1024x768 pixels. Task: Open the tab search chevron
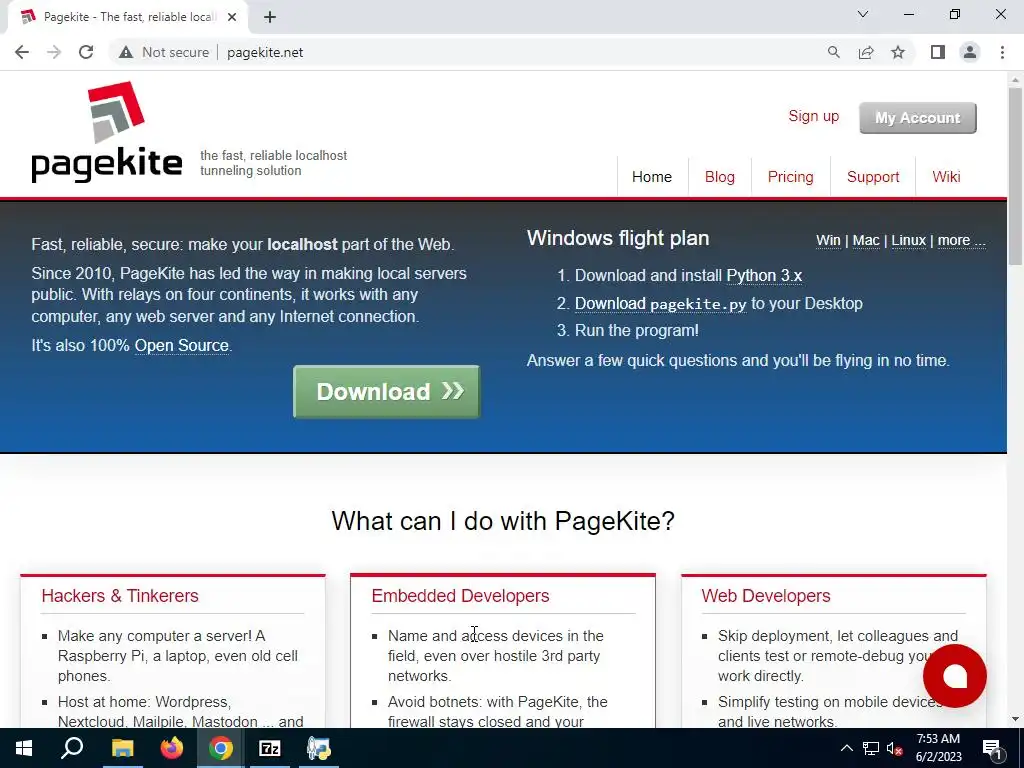tap(863, 14)
